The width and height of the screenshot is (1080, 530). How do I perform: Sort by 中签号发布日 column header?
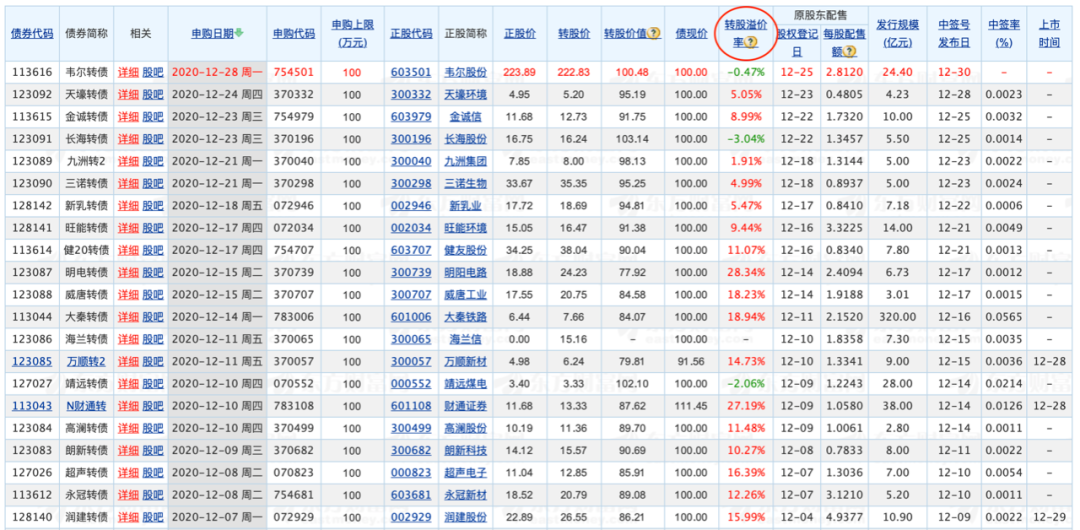click(x=954, y=34)
